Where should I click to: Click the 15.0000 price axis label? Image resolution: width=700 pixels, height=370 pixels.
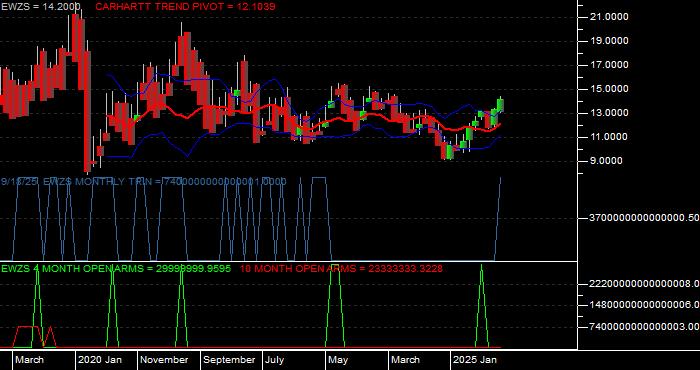[x=609, y=89]
